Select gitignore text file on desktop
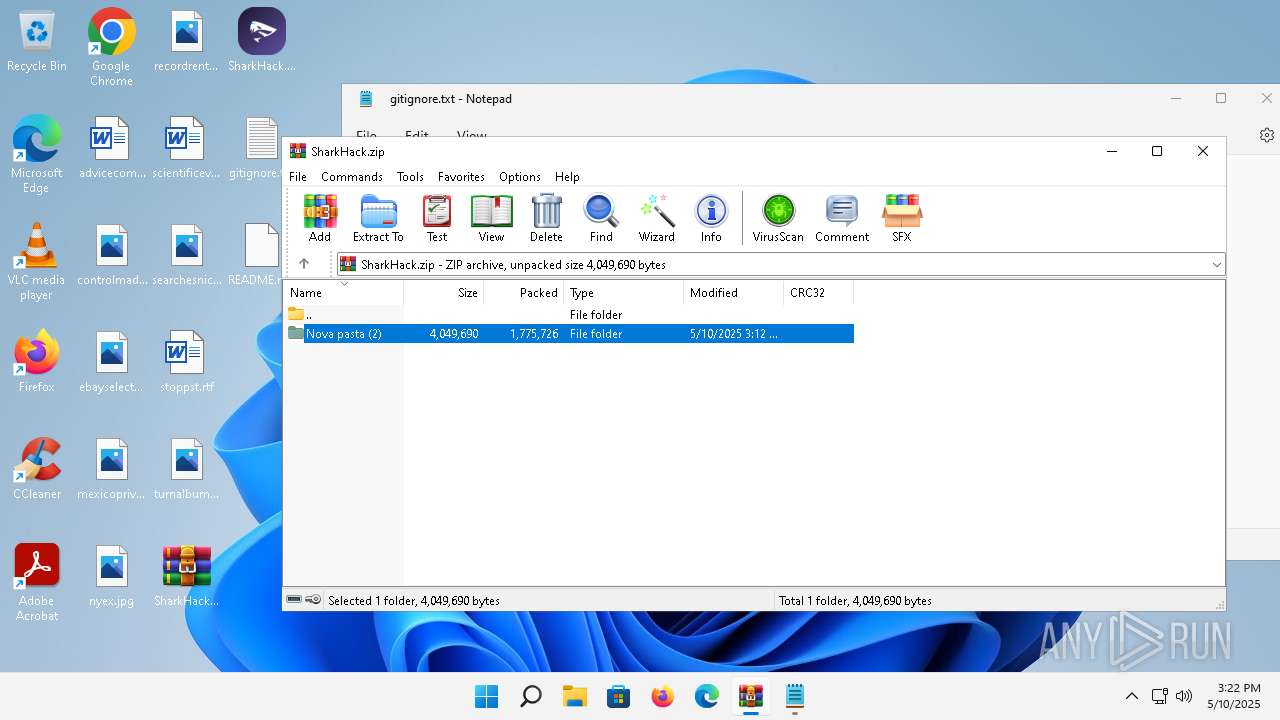This screenshot has height=720, width=1280. click(258, 147)
